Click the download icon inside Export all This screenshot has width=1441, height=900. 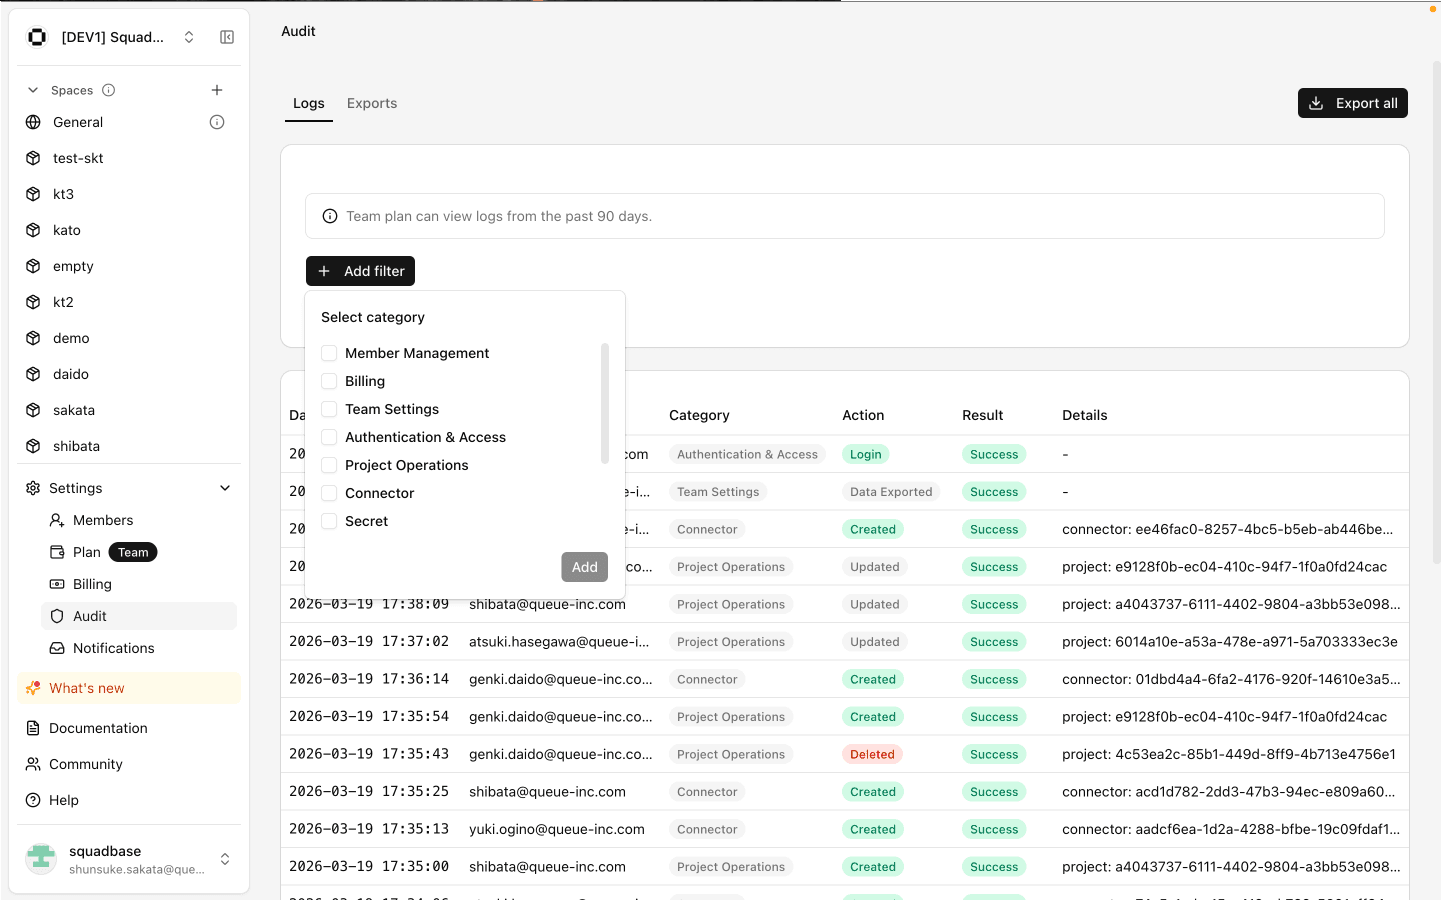(1315, 102)
